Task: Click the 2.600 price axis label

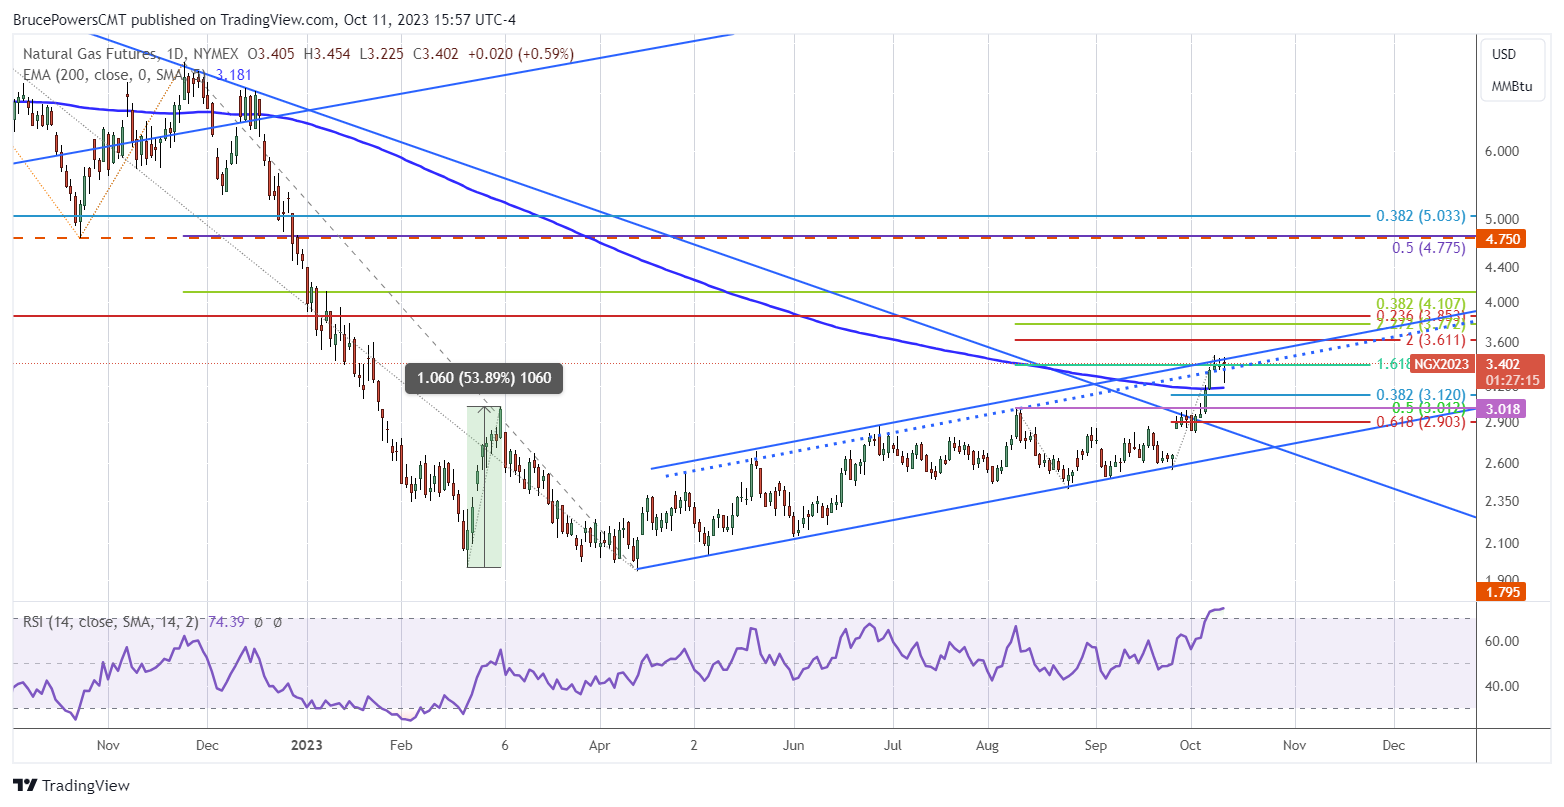Action: (x=1504, y=463)
